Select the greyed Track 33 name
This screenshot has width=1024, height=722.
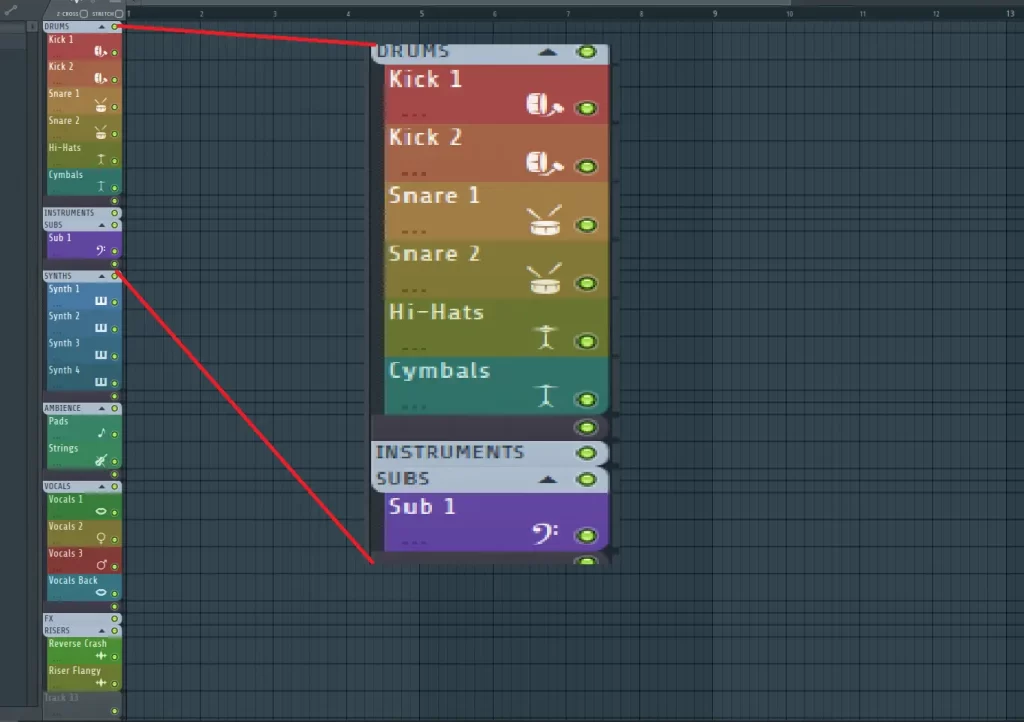[61, 698]
